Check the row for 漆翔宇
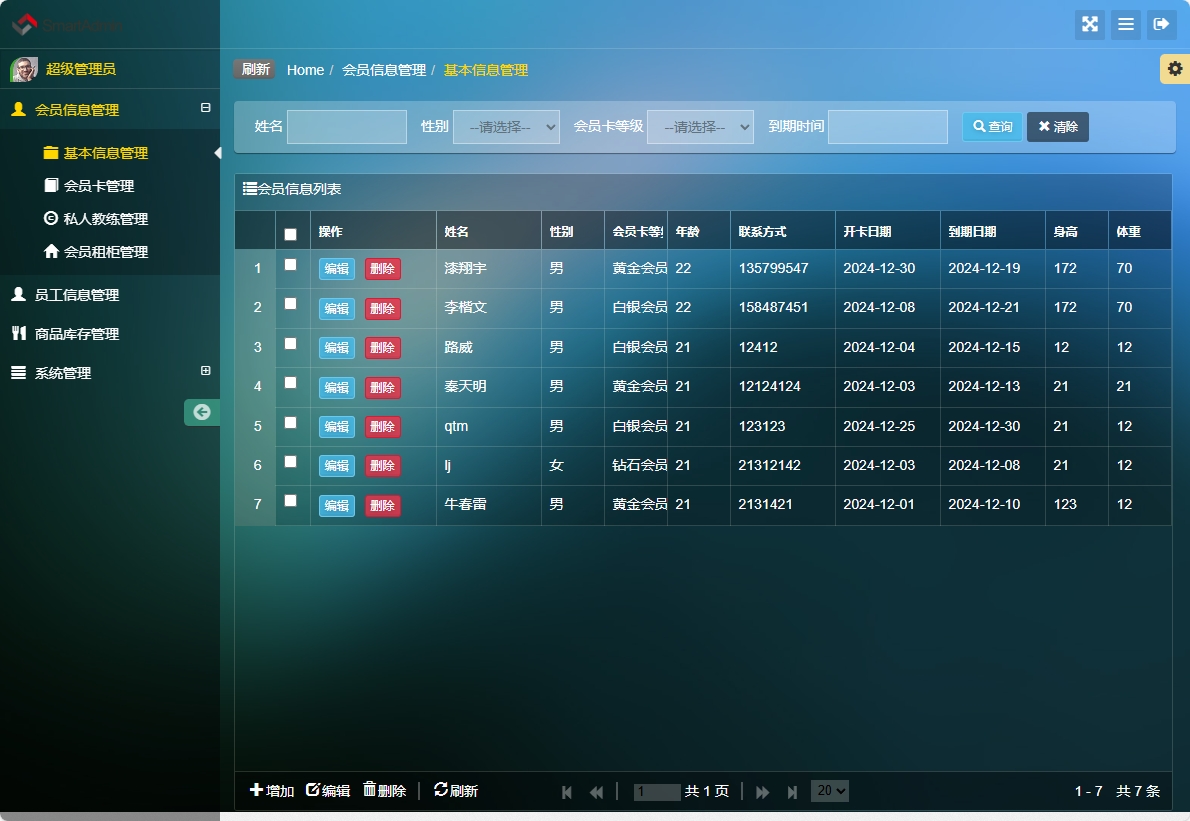The width and height of the screenshot is (1190, 821). tap(290, 265)
